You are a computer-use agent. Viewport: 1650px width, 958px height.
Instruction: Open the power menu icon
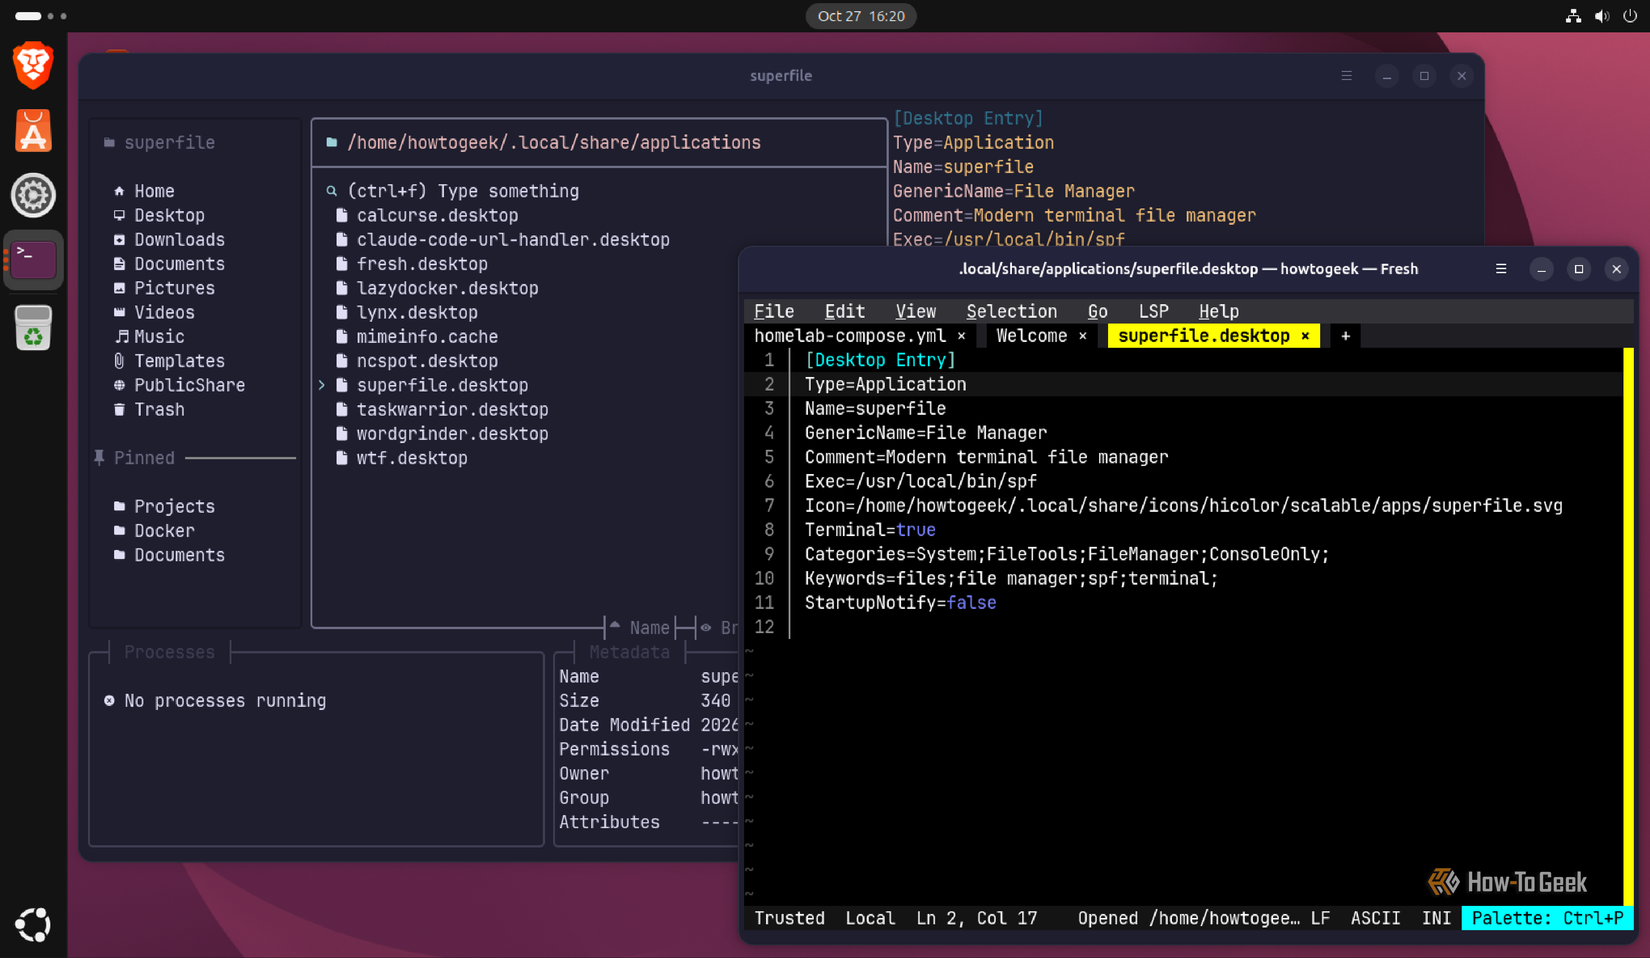[x=1629, y=16]
